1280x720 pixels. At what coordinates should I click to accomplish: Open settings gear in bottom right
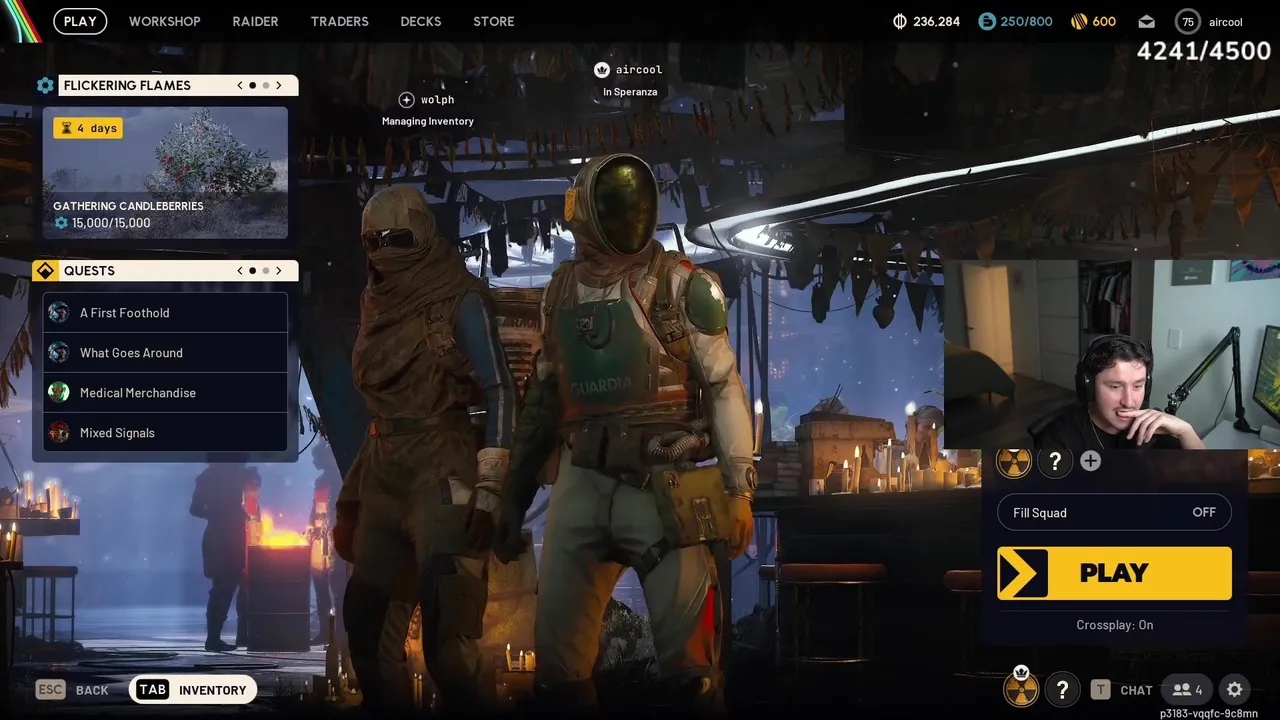pos(1235,690)
